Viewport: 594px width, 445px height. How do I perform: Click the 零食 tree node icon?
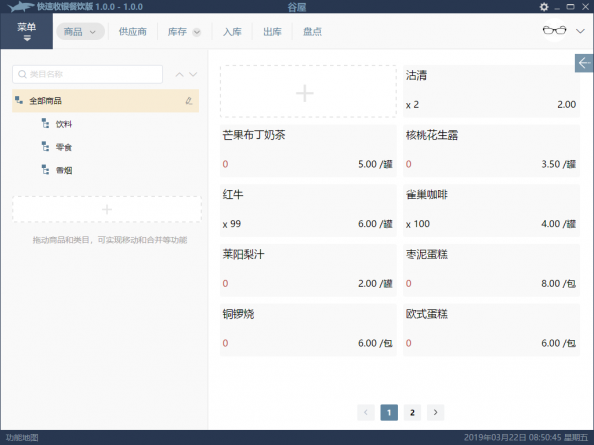coord(45,147)
